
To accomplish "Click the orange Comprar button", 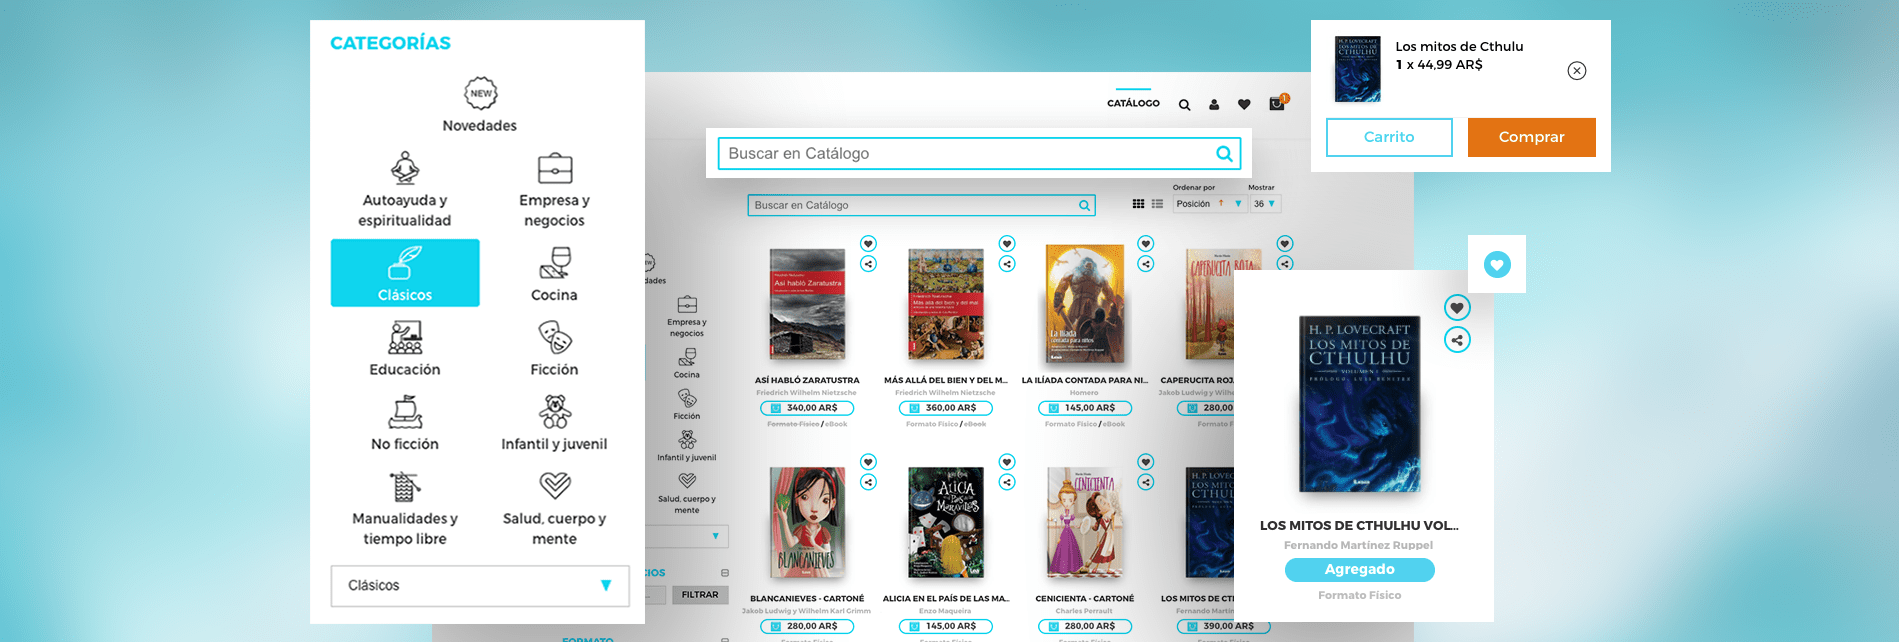I will (x=1532, y=137).
